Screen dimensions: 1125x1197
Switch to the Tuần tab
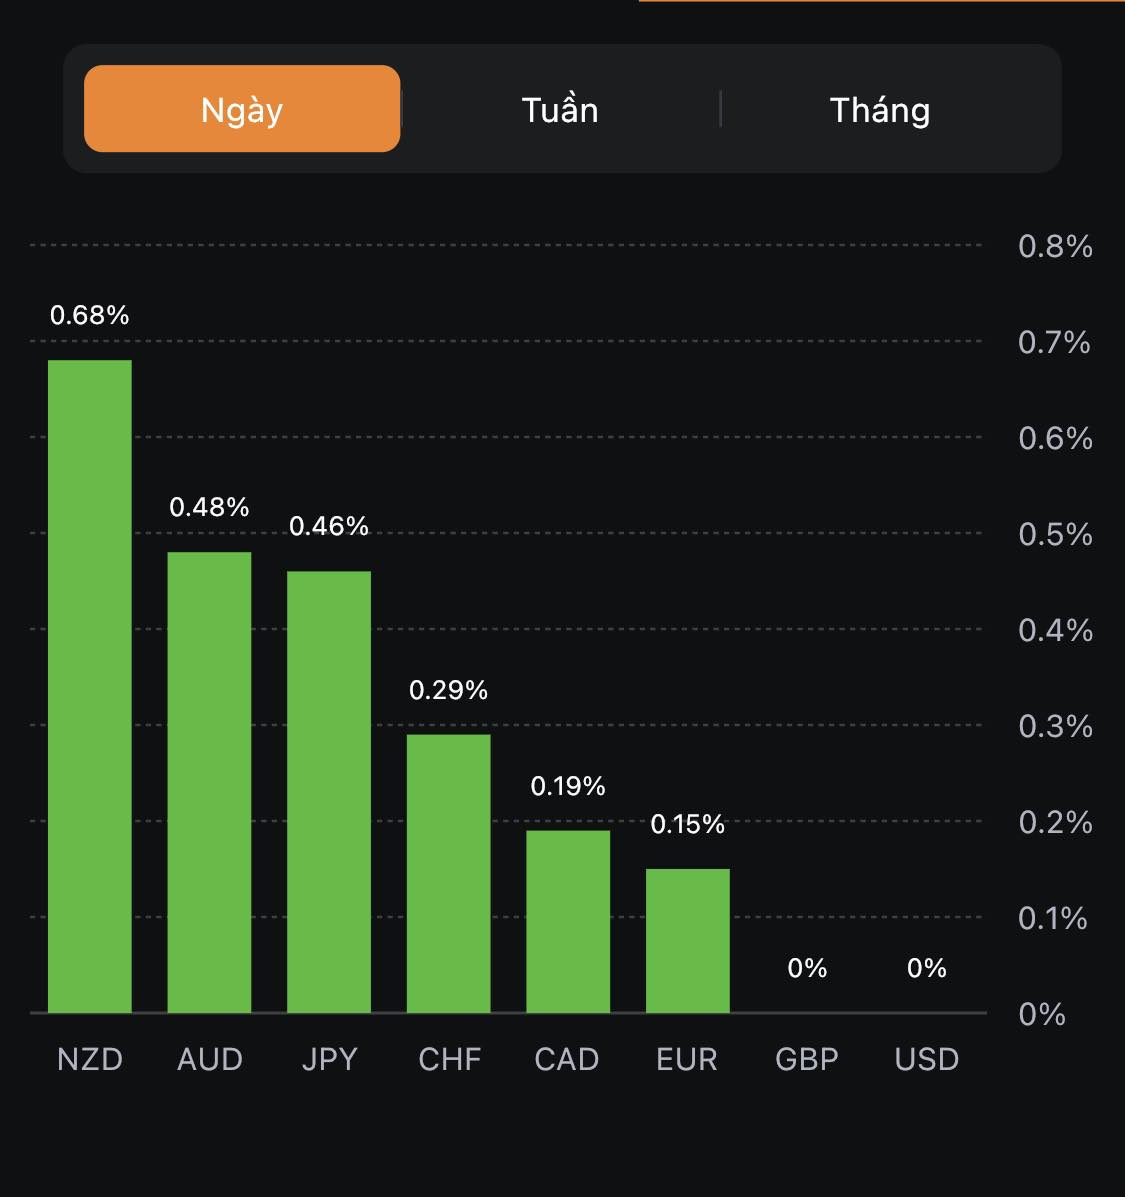(560, 109)
